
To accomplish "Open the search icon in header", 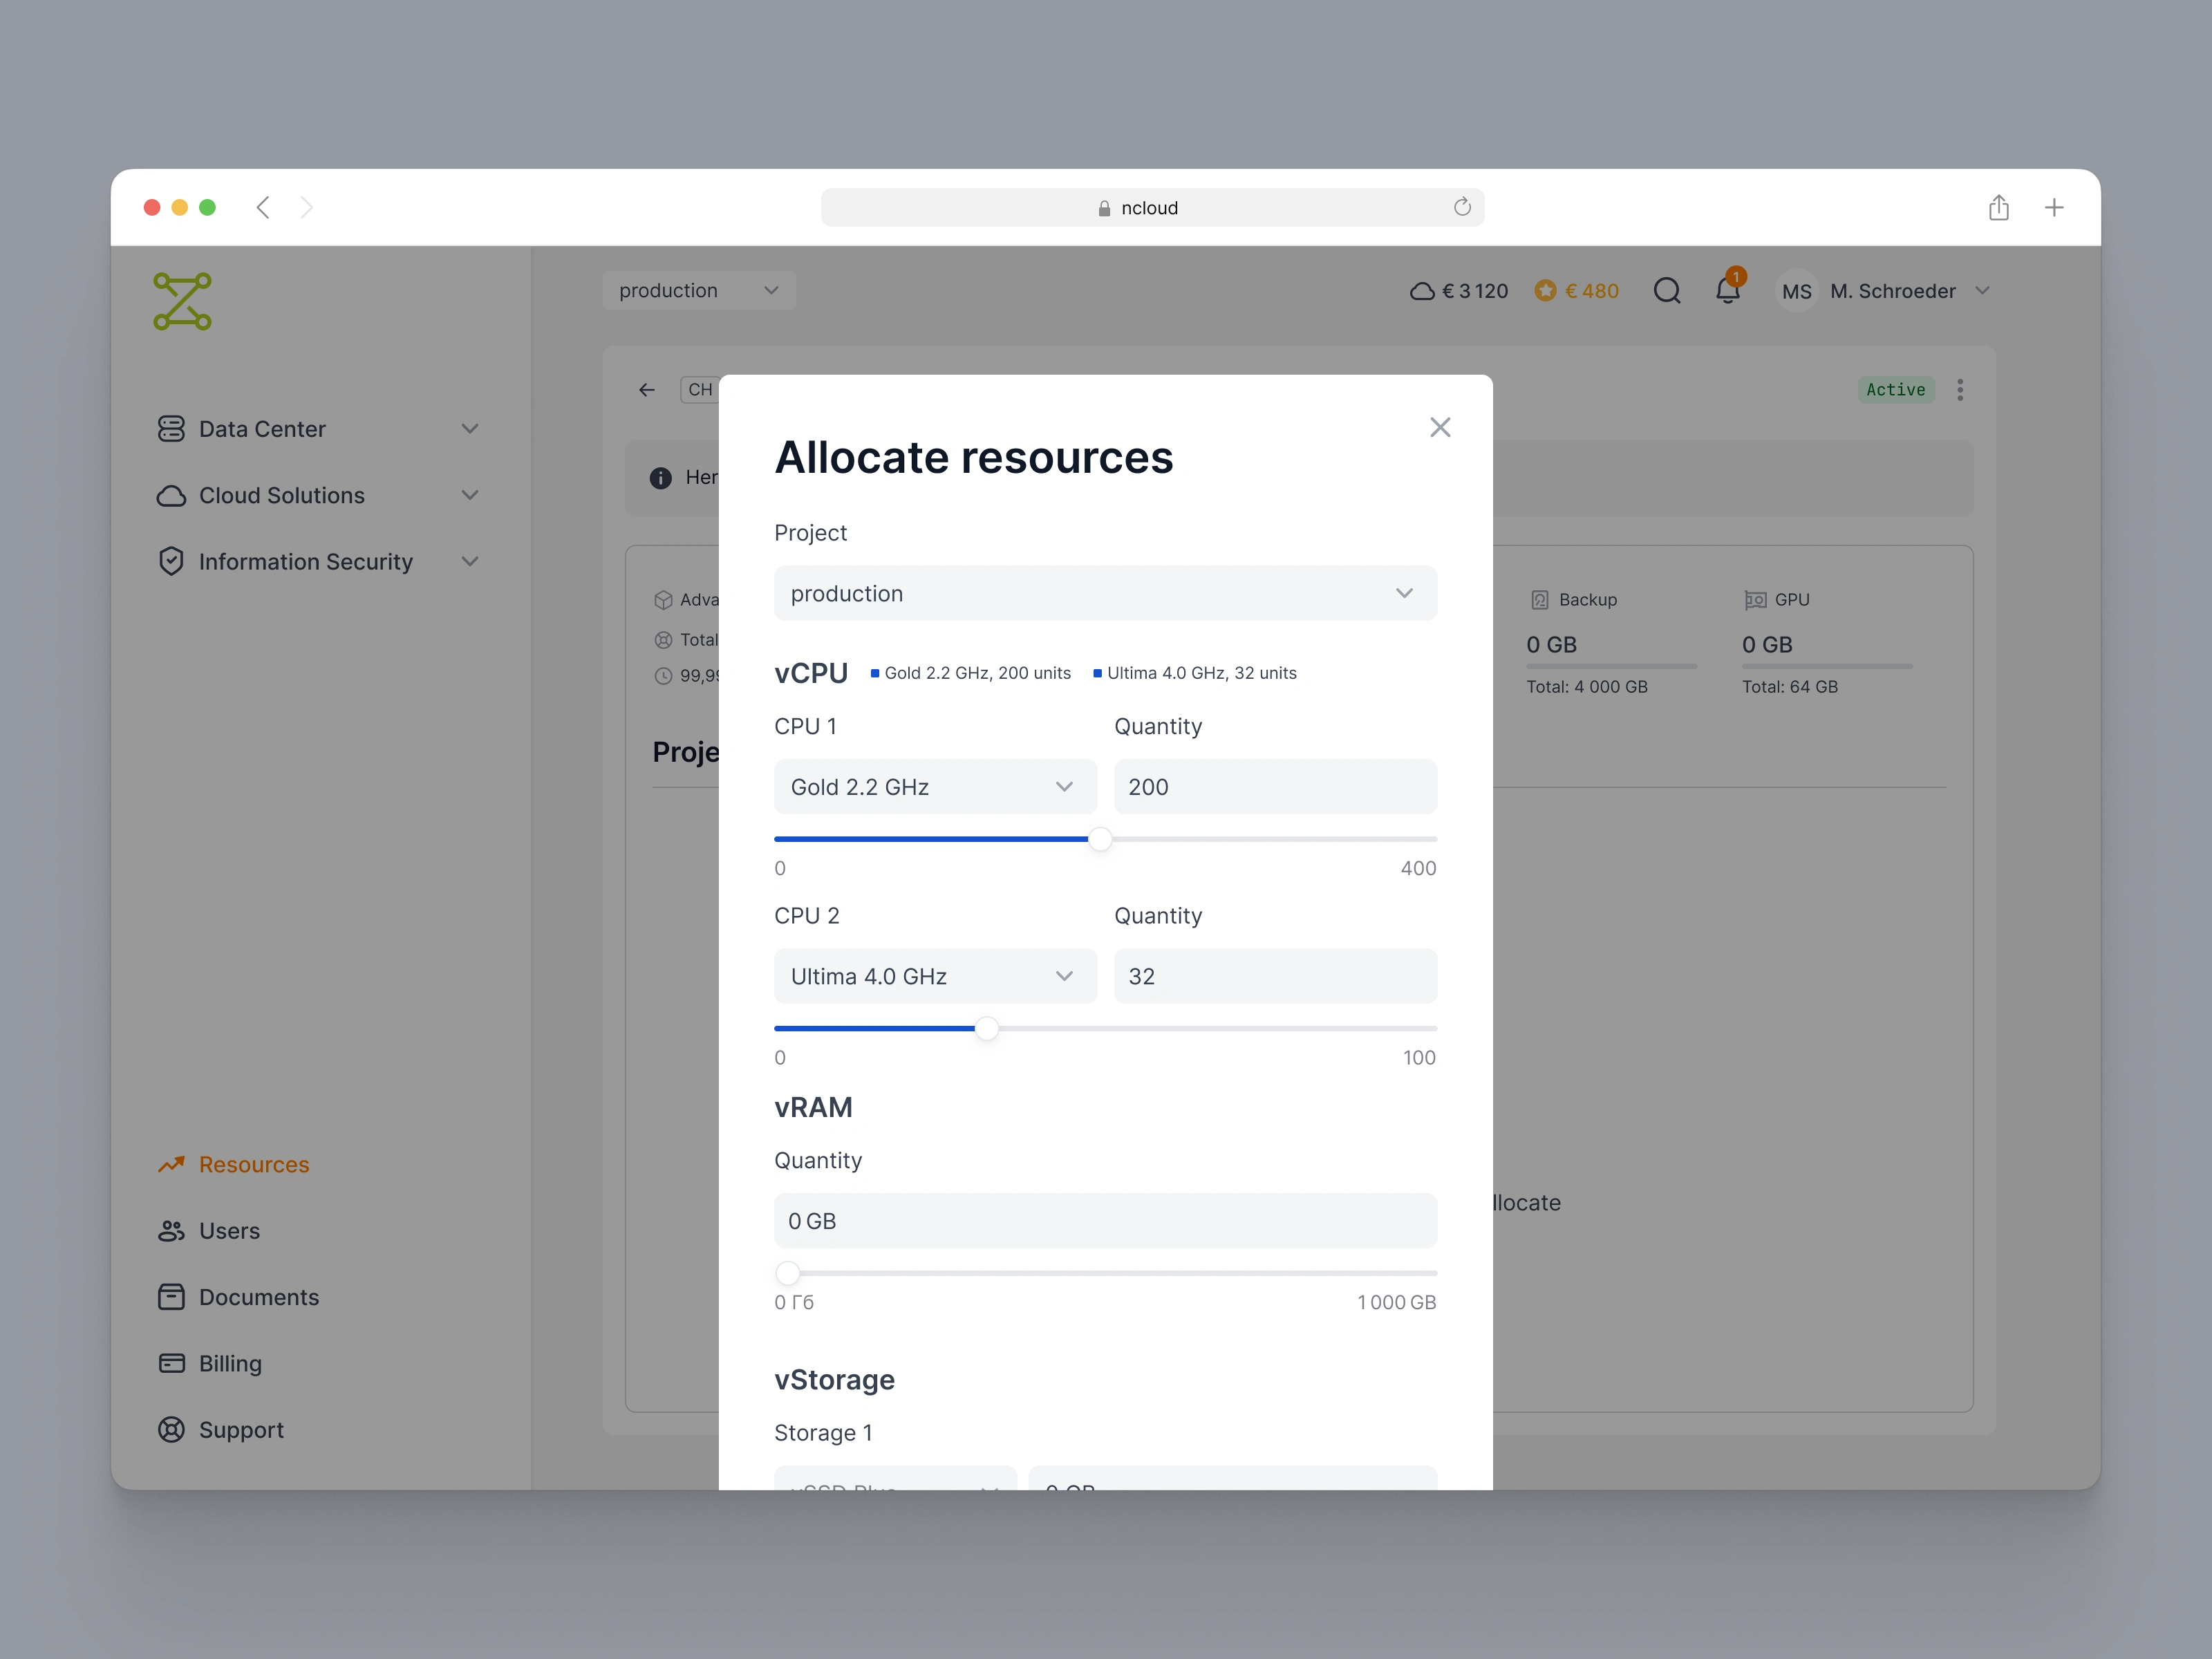I will (1666, 291).
